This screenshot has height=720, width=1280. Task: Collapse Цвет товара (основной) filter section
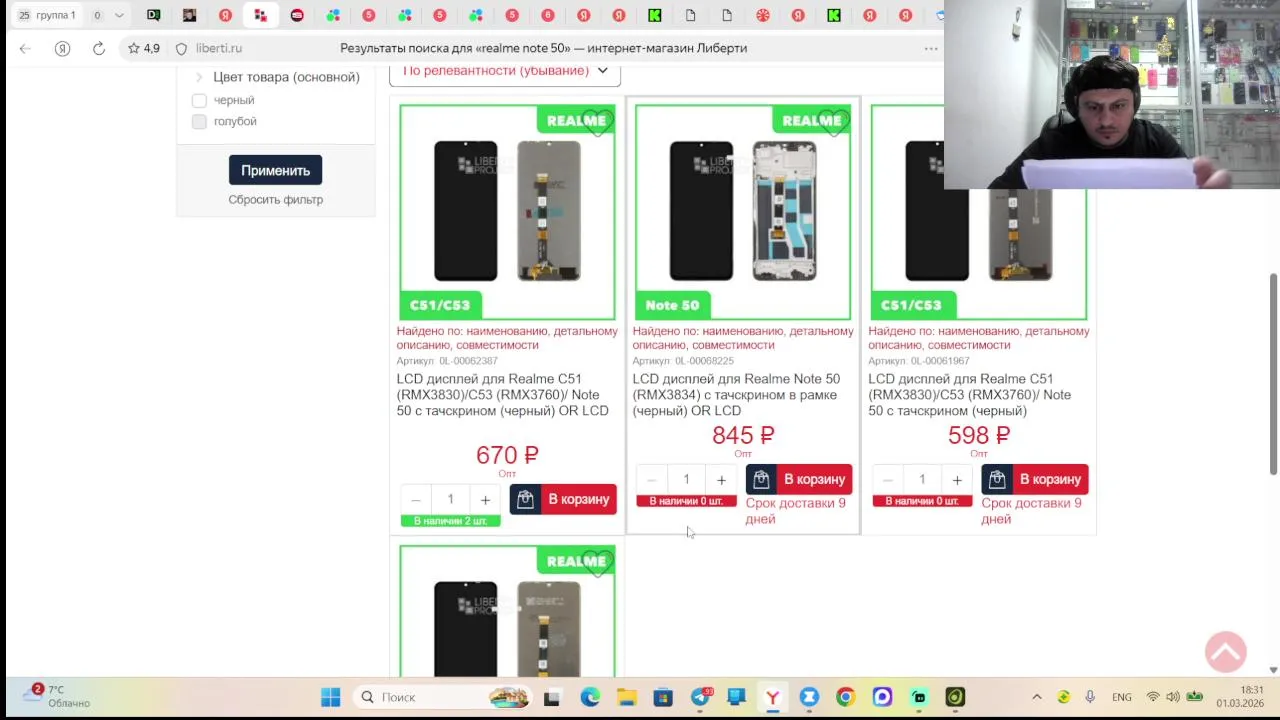coord(199,77)
